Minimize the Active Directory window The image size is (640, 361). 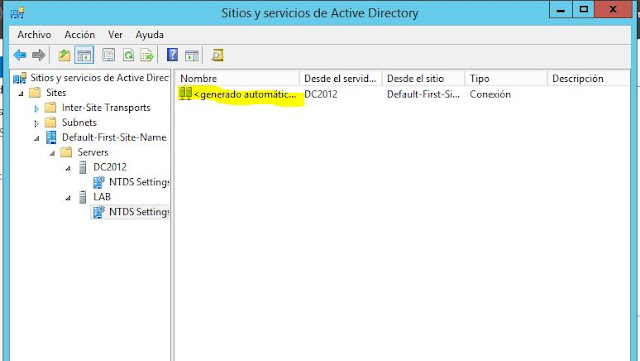click(560, 9)
